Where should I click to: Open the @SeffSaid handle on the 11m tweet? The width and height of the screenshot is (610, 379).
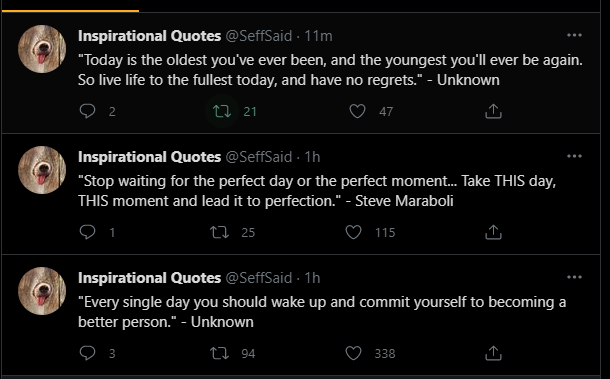(258, 36)
